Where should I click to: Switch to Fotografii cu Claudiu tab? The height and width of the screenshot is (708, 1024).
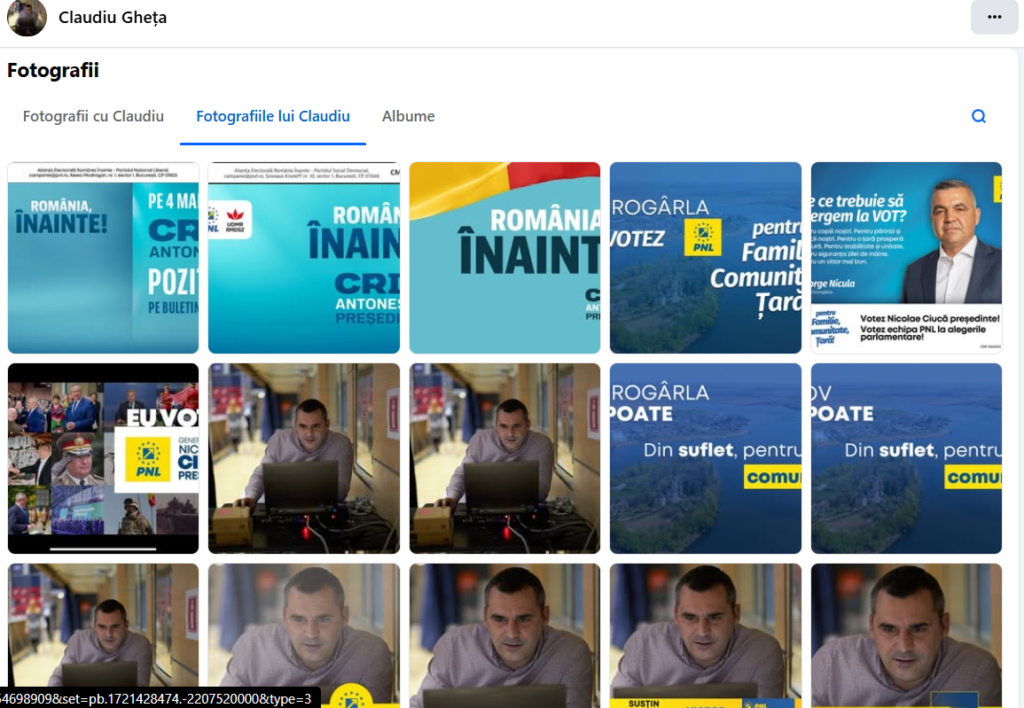(x=93, y=116)
